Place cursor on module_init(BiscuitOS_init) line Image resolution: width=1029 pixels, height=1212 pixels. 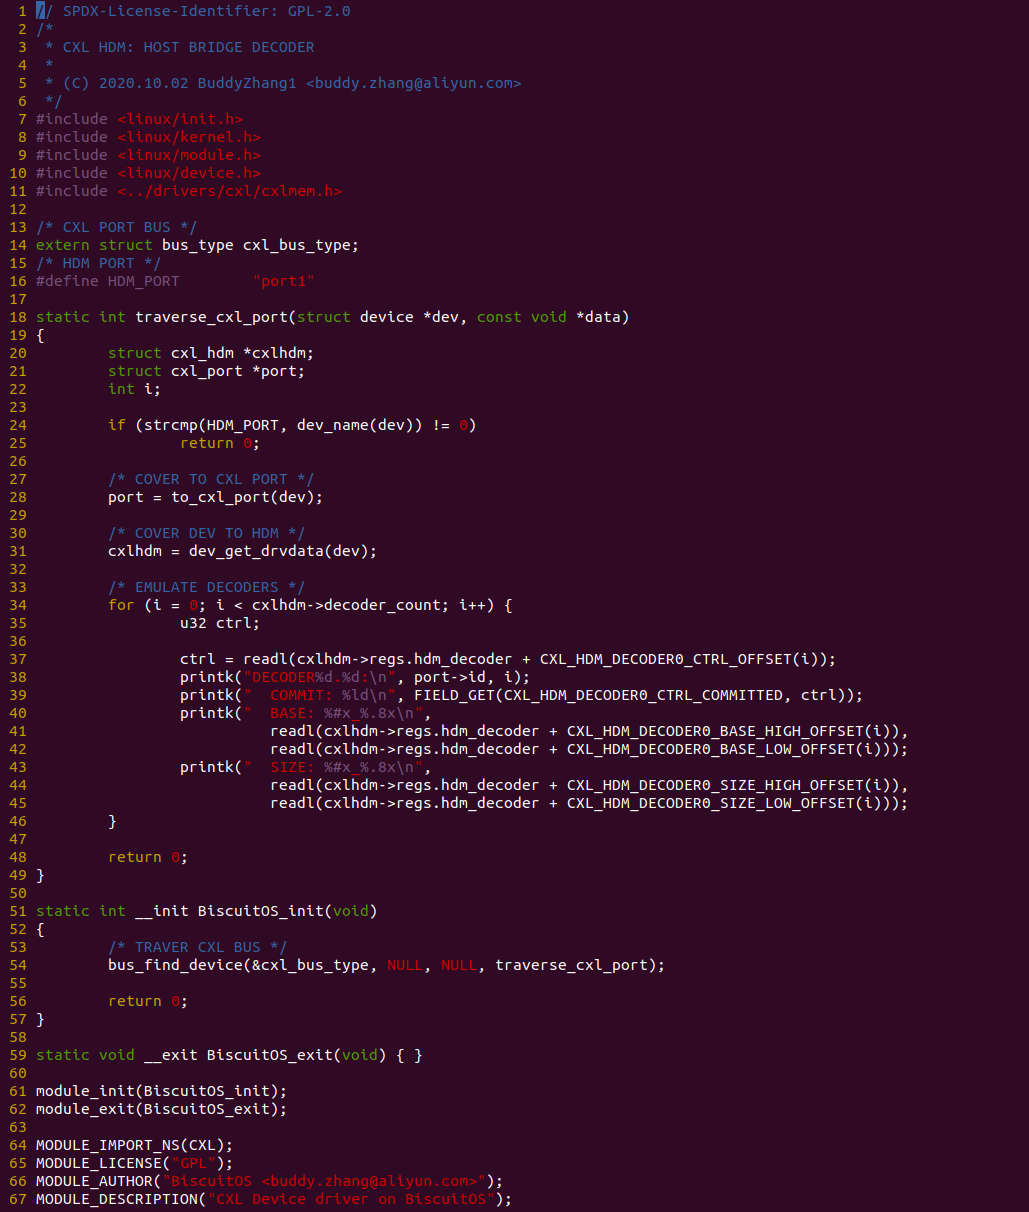(161, 1091)
